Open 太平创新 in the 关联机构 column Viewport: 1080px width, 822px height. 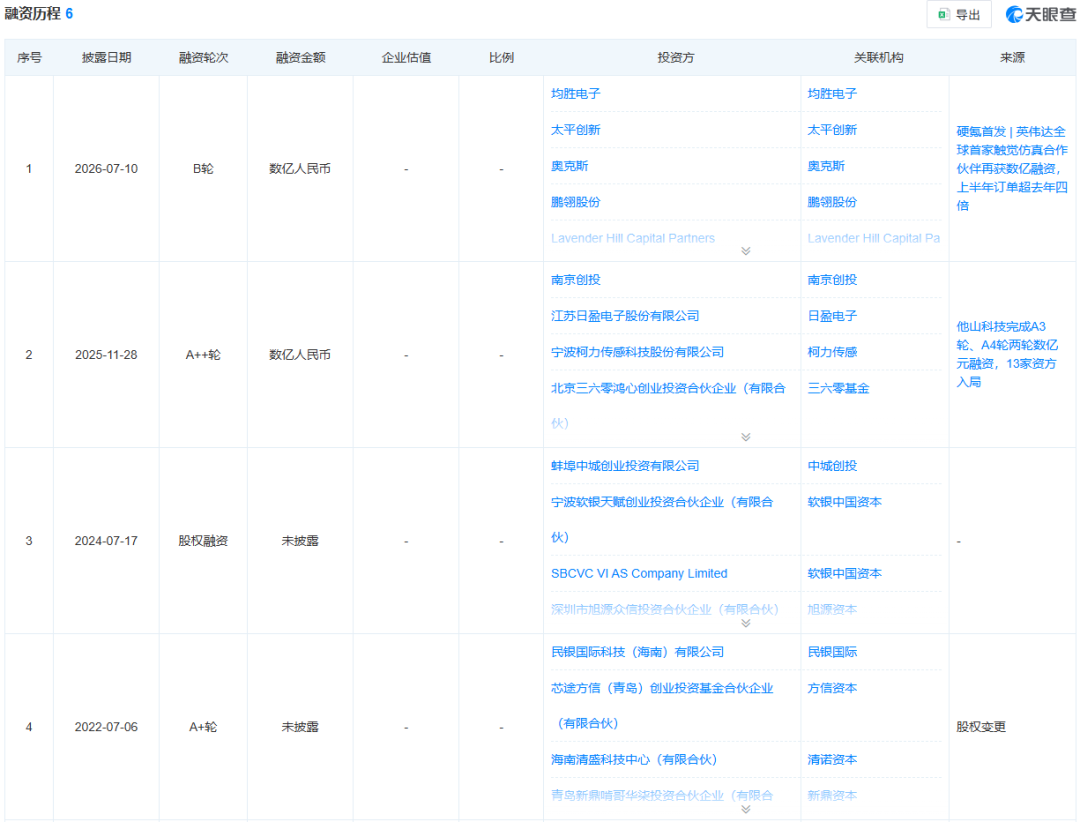(x=832, y=130)
